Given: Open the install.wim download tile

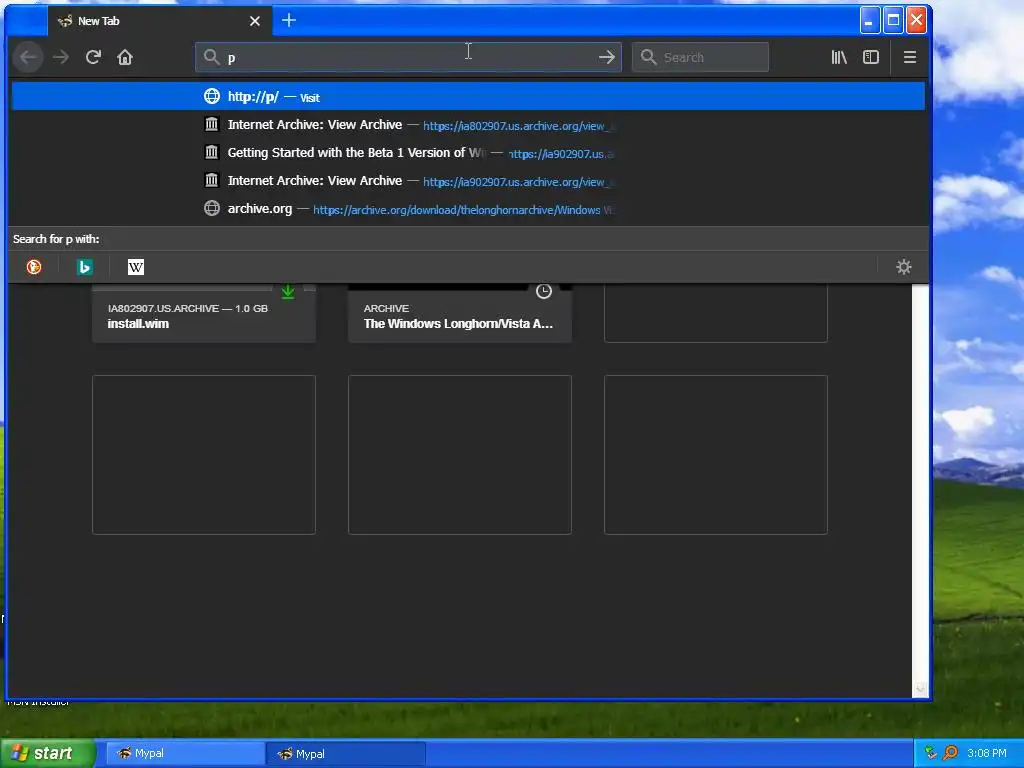Looking at the screenshot, I should click(204, 313).
